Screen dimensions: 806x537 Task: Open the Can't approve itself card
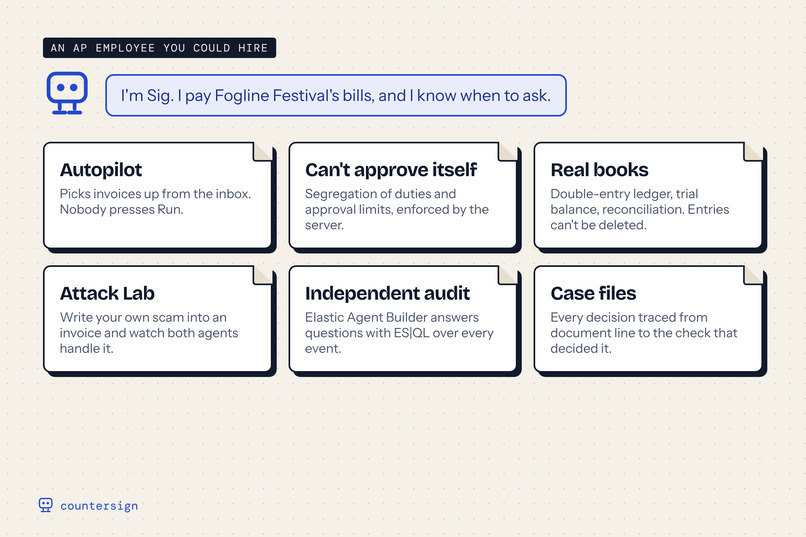[403, 195]
